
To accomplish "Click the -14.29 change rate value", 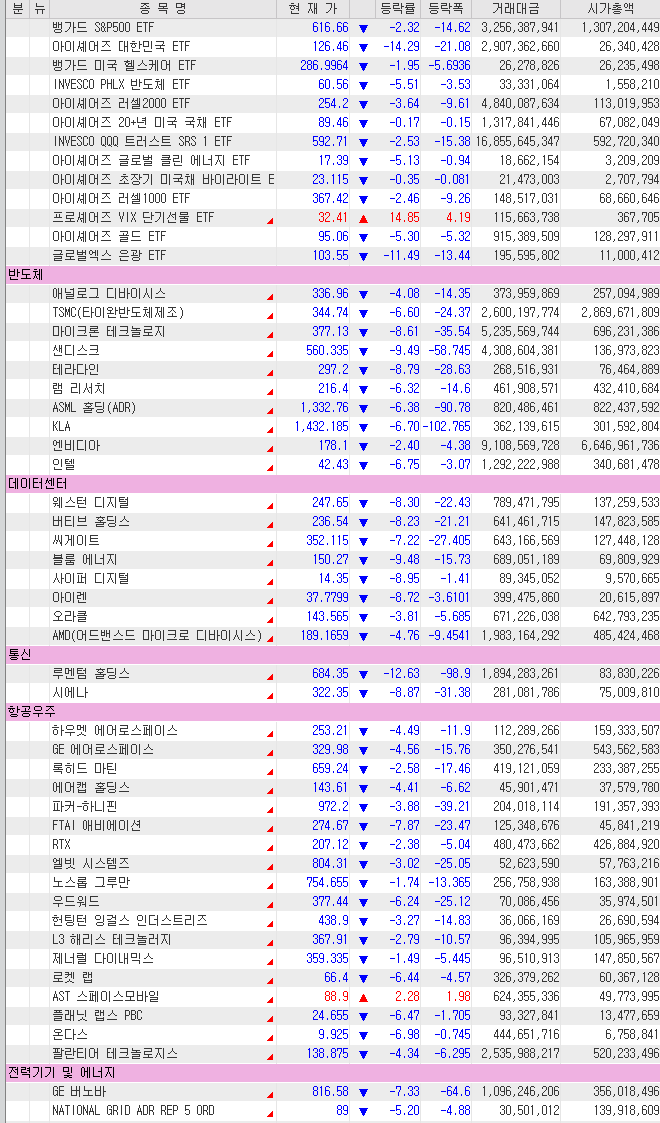I will tap(401, 47).
